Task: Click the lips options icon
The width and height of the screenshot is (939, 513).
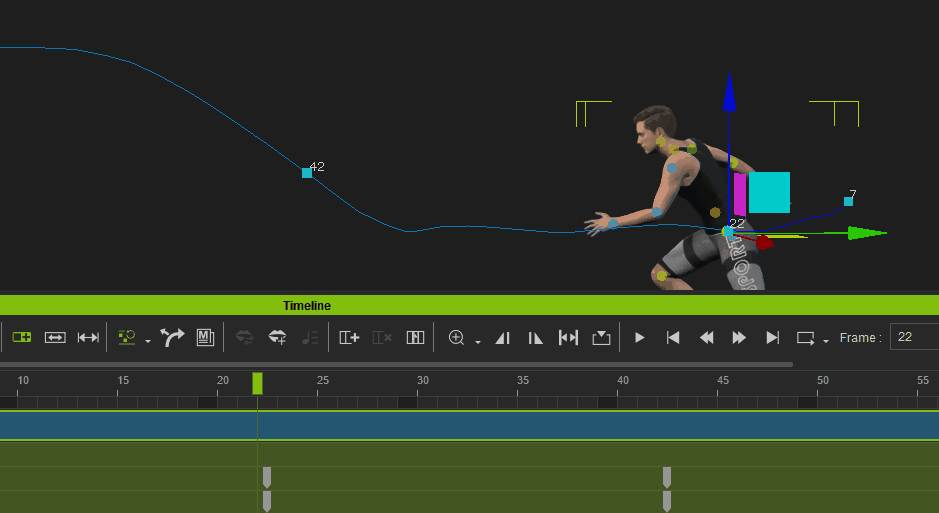Action: 244,338
